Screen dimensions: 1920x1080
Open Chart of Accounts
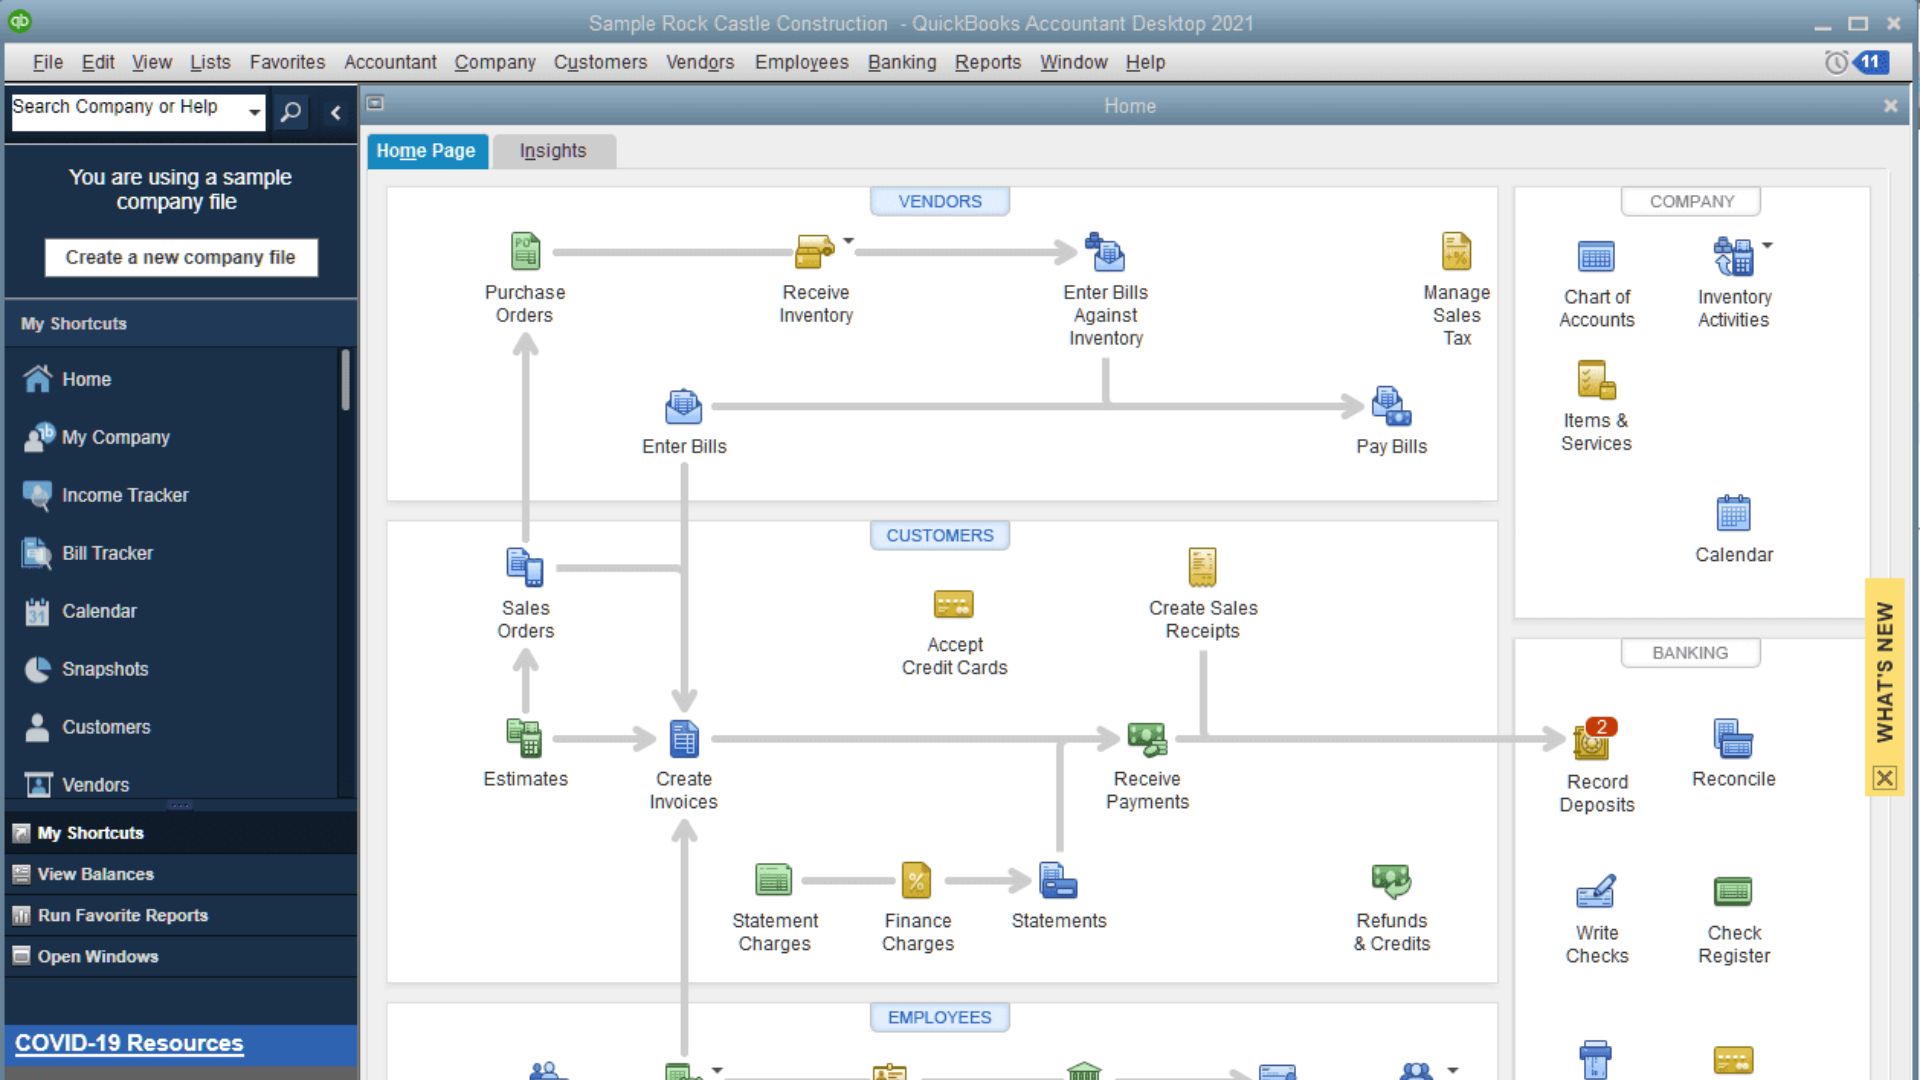(1596, 257)
